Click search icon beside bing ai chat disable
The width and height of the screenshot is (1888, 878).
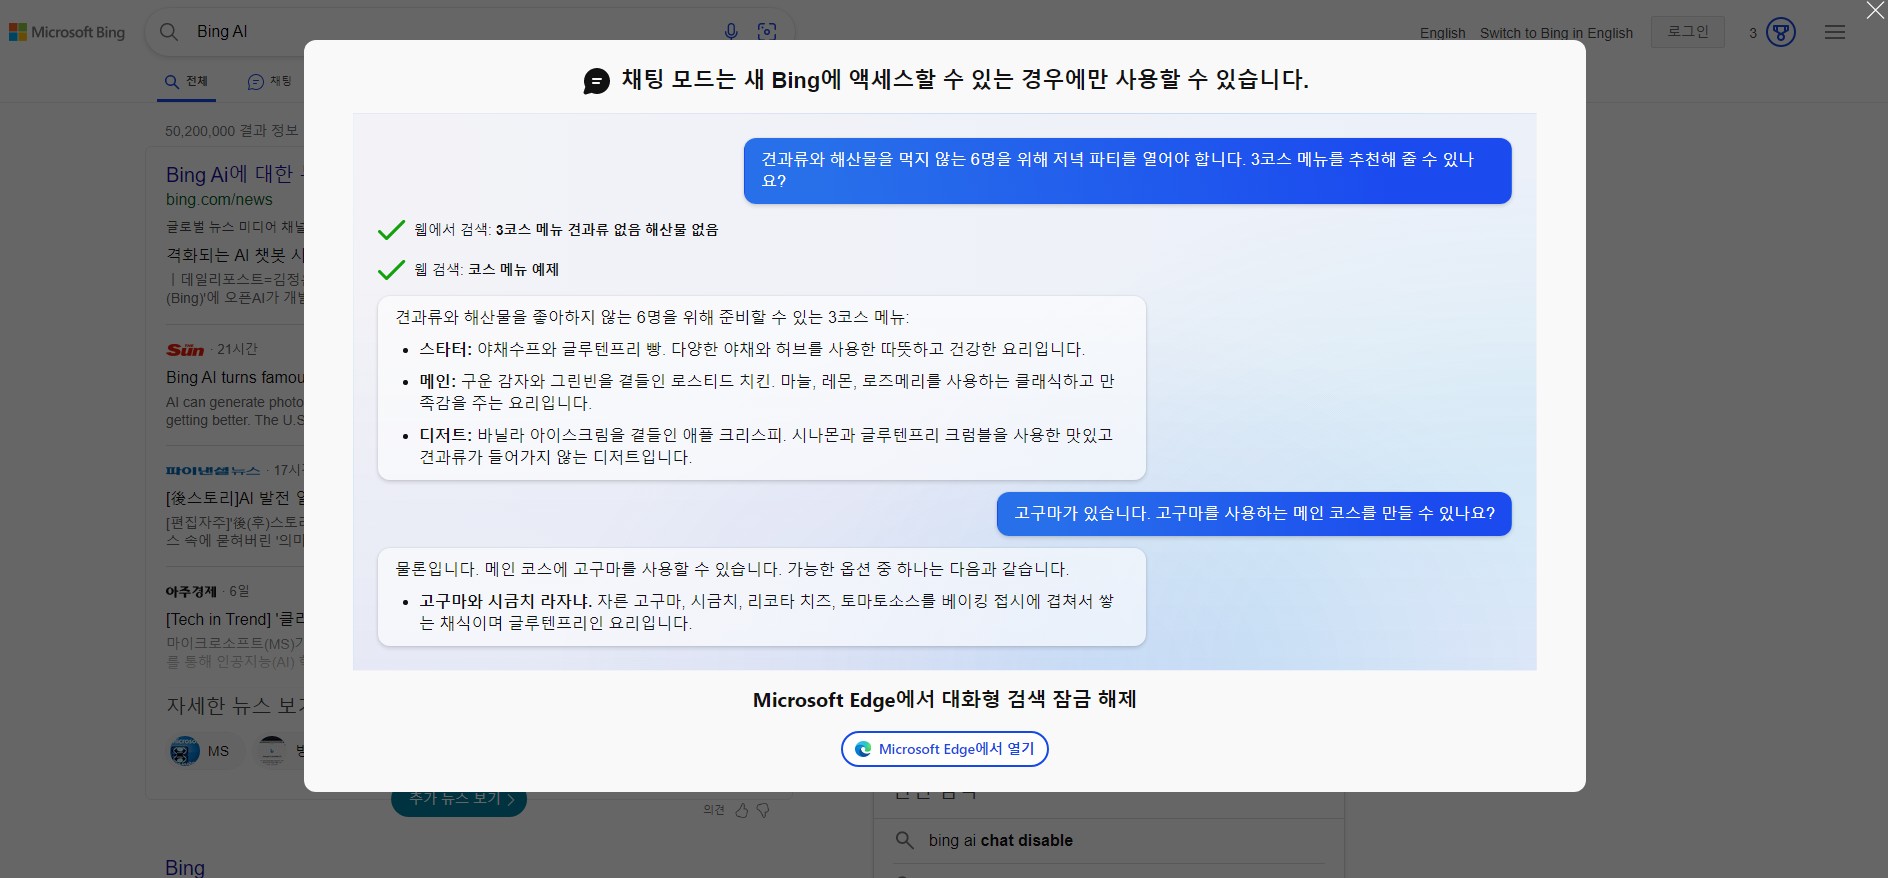pos(905,840)
